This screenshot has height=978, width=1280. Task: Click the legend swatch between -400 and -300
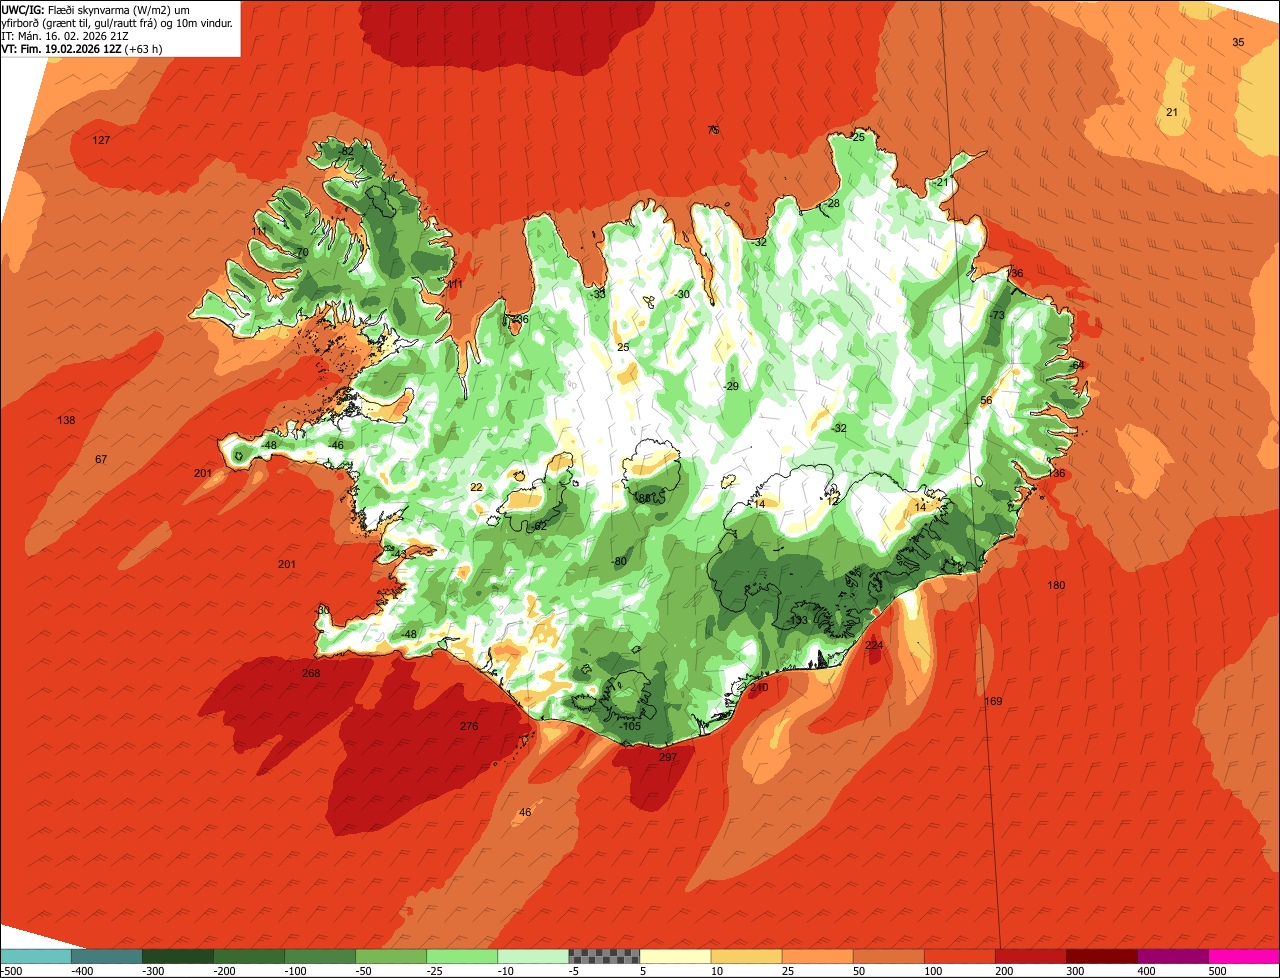pyautogui.click(x=106, y=956)
